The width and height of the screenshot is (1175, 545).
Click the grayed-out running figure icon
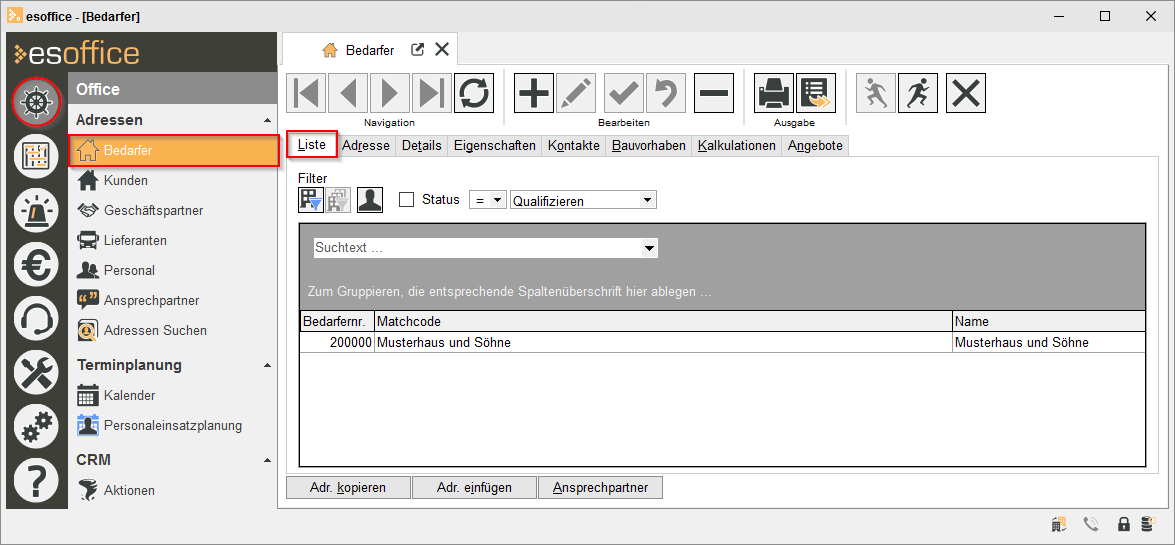[x=876, y=94]
